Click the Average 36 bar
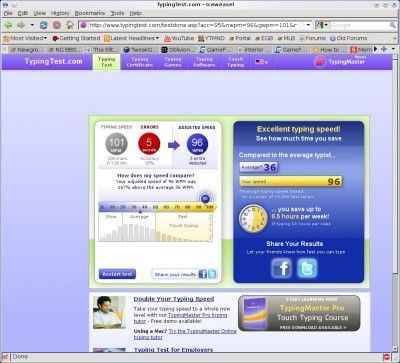400x363 pixels. [258, 167]
